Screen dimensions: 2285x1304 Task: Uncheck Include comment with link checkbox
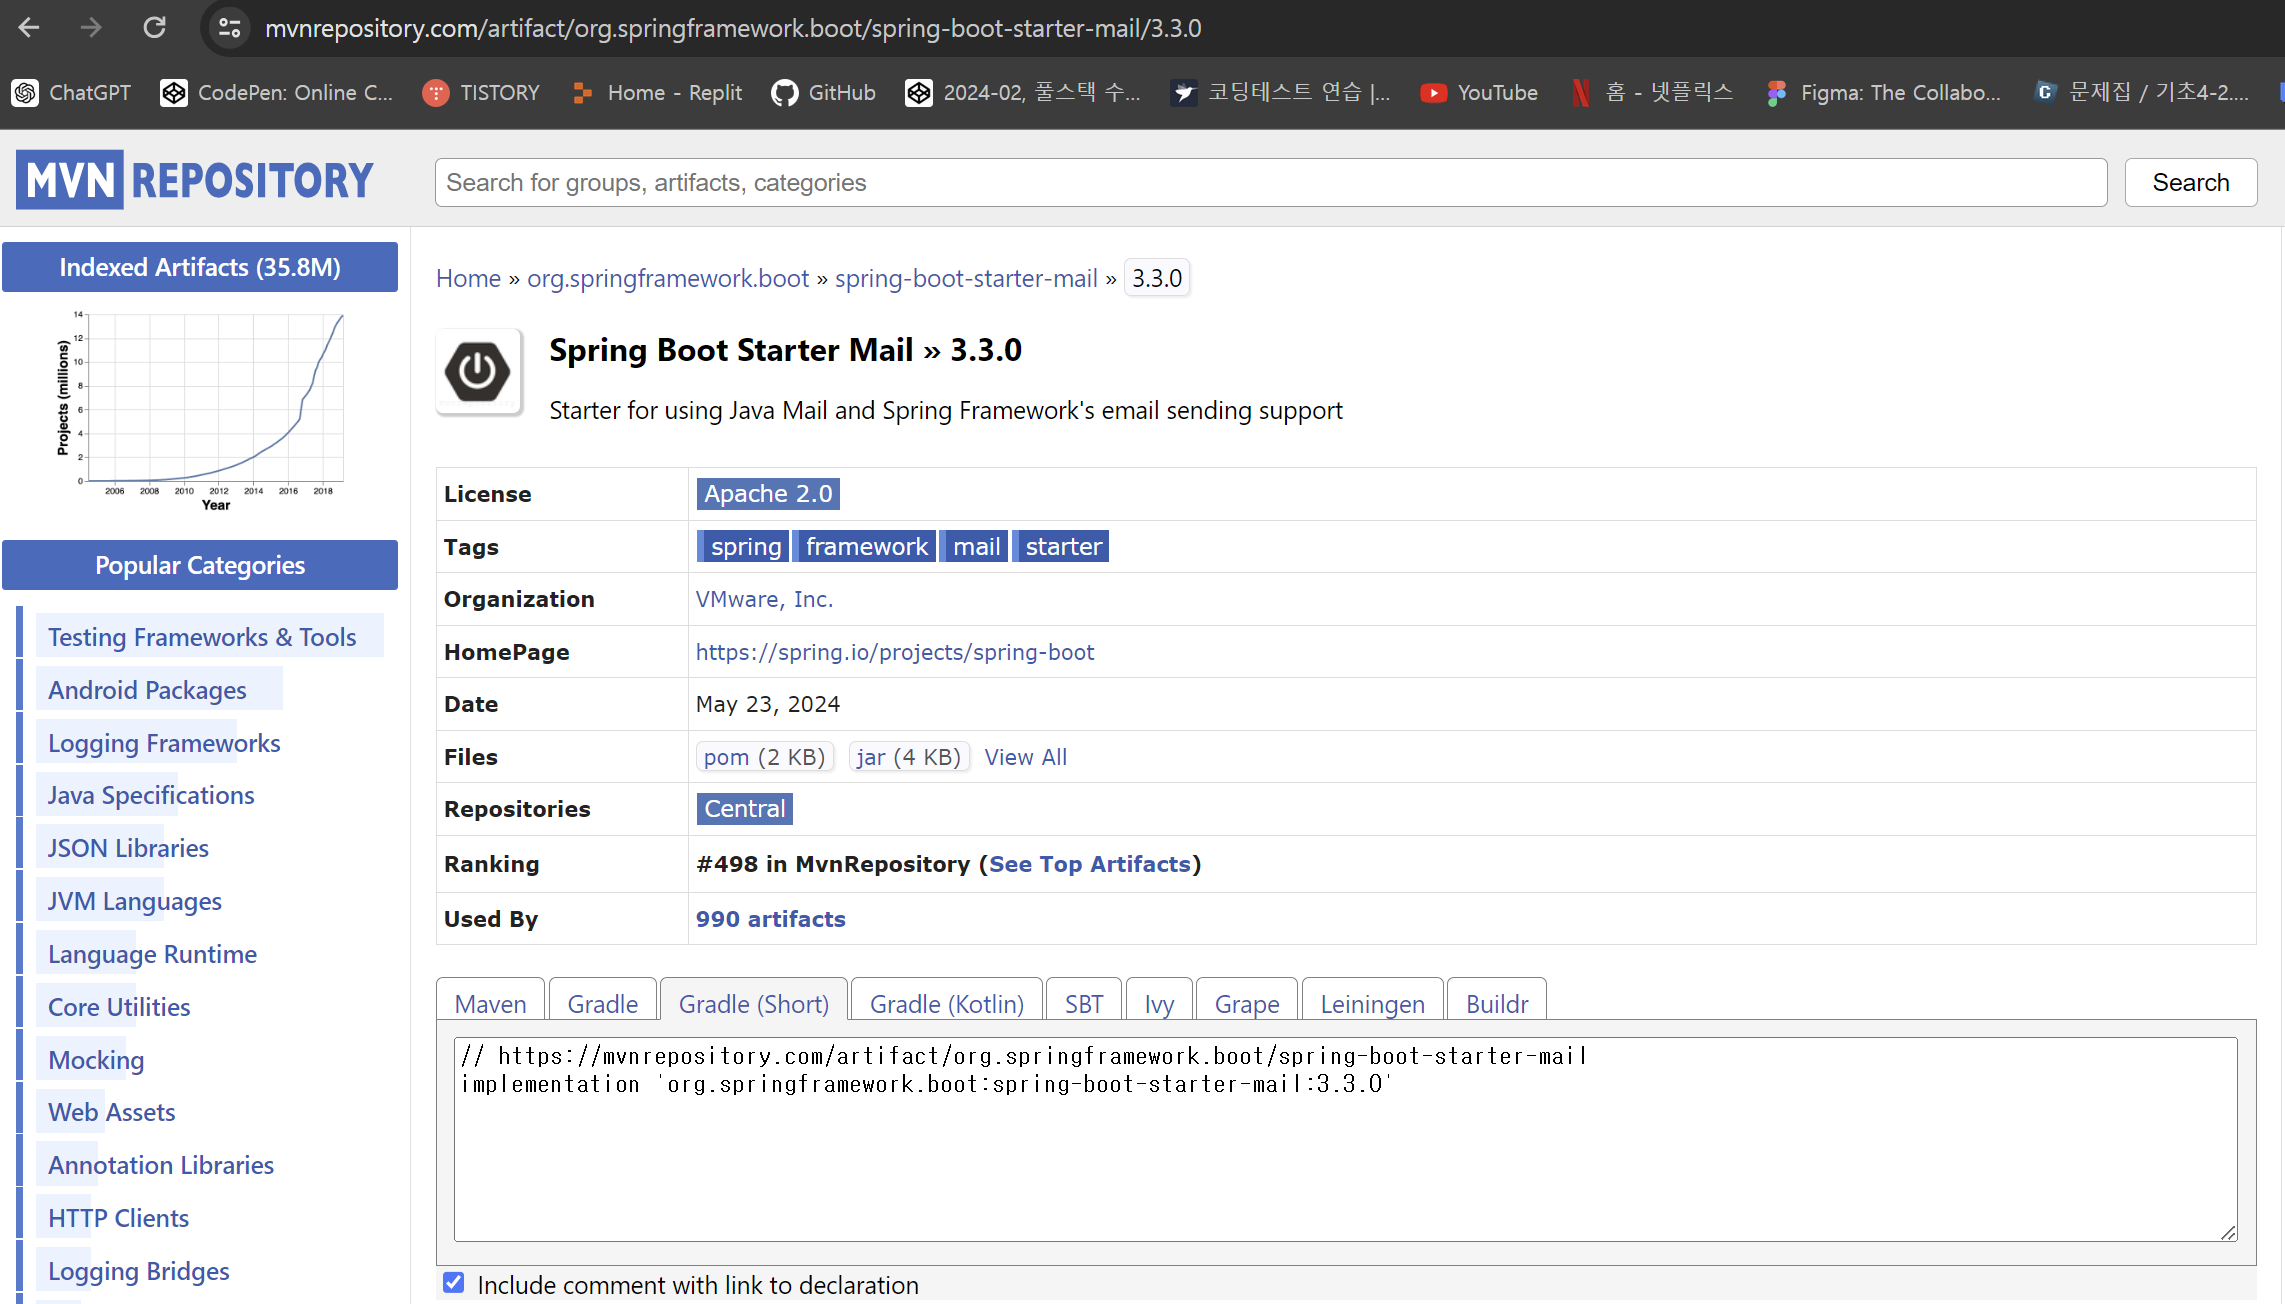tap(454, 1283)
